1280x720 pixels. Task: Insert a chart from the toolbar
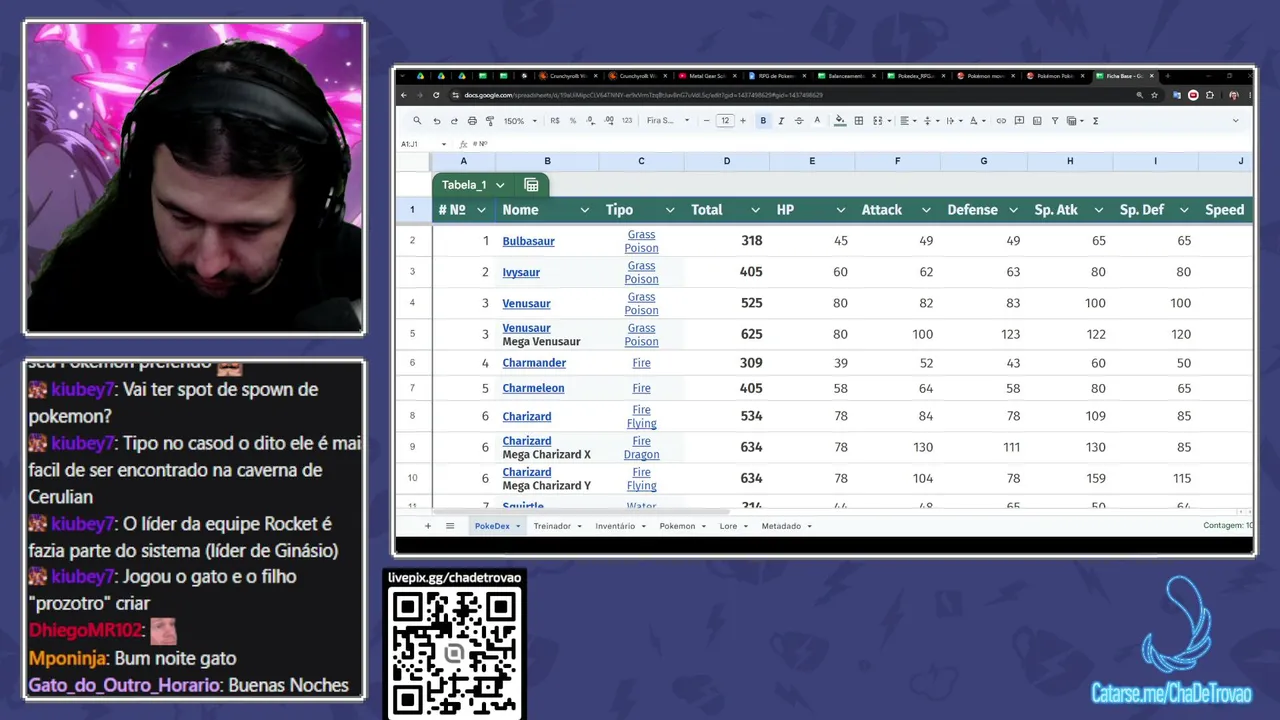pyautogui.click(x=1037, y=121)
